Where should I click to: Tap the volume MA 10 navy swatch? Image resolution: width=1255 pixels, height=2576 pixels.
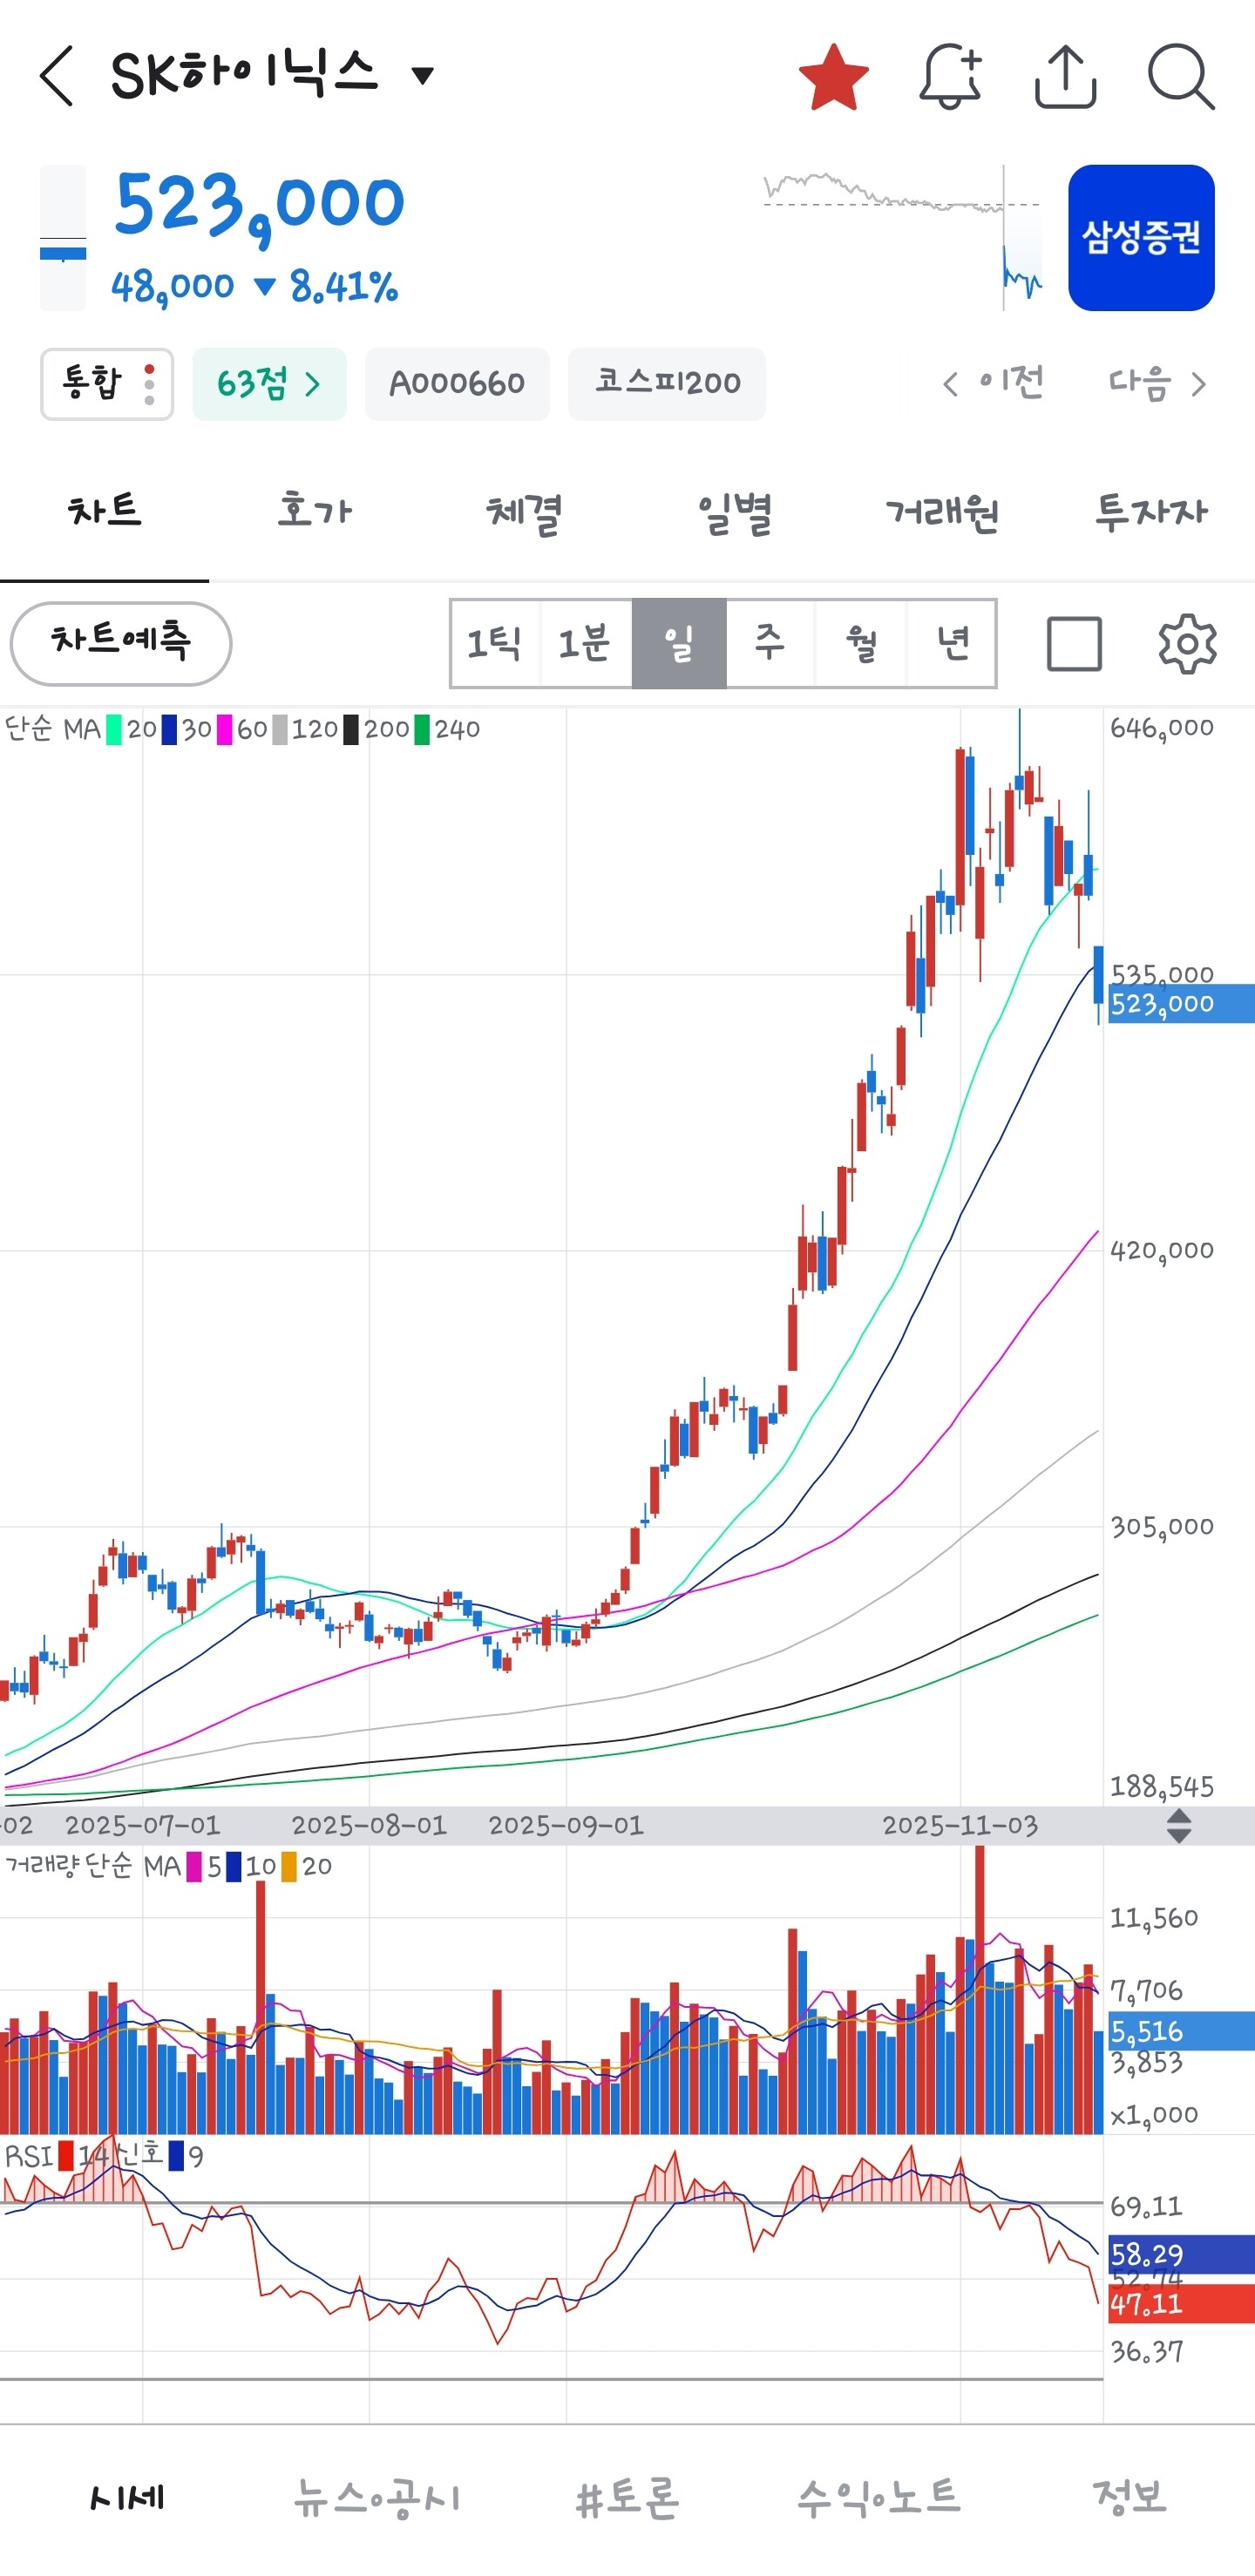233,1867
